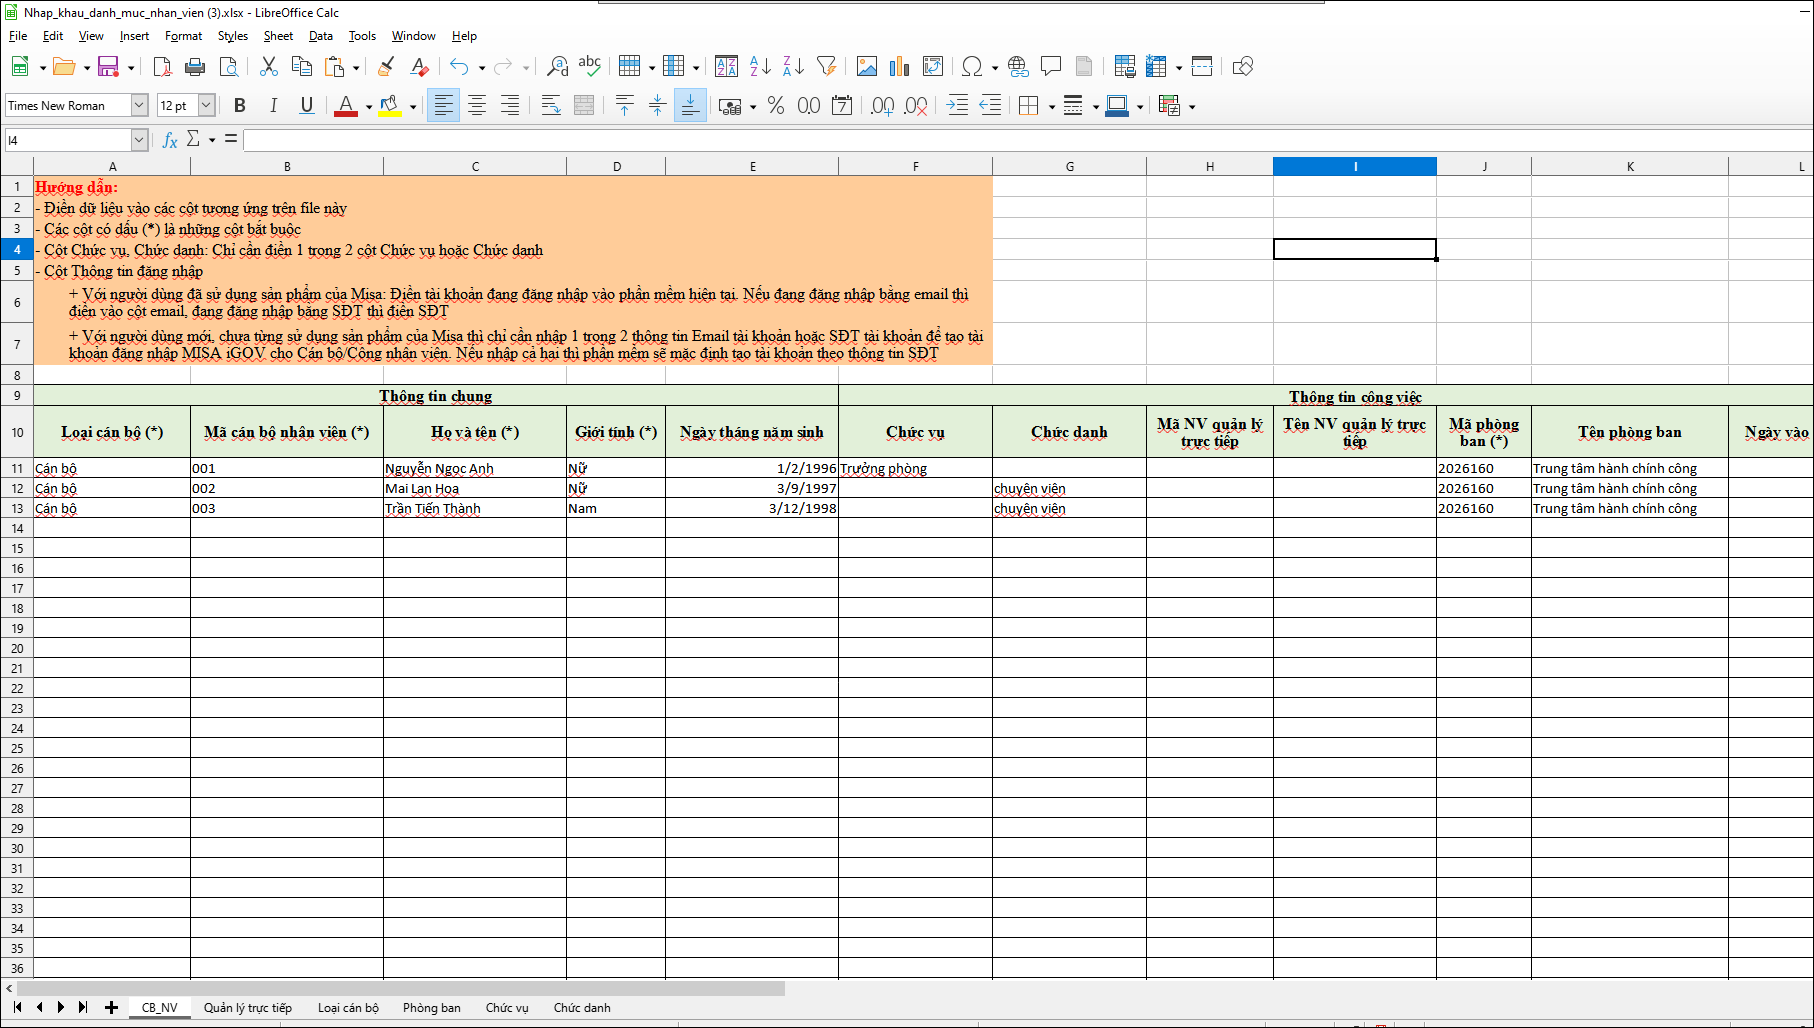1814x1028 pixels.
Task: Click the formula equals button
Action: point(231,139)
